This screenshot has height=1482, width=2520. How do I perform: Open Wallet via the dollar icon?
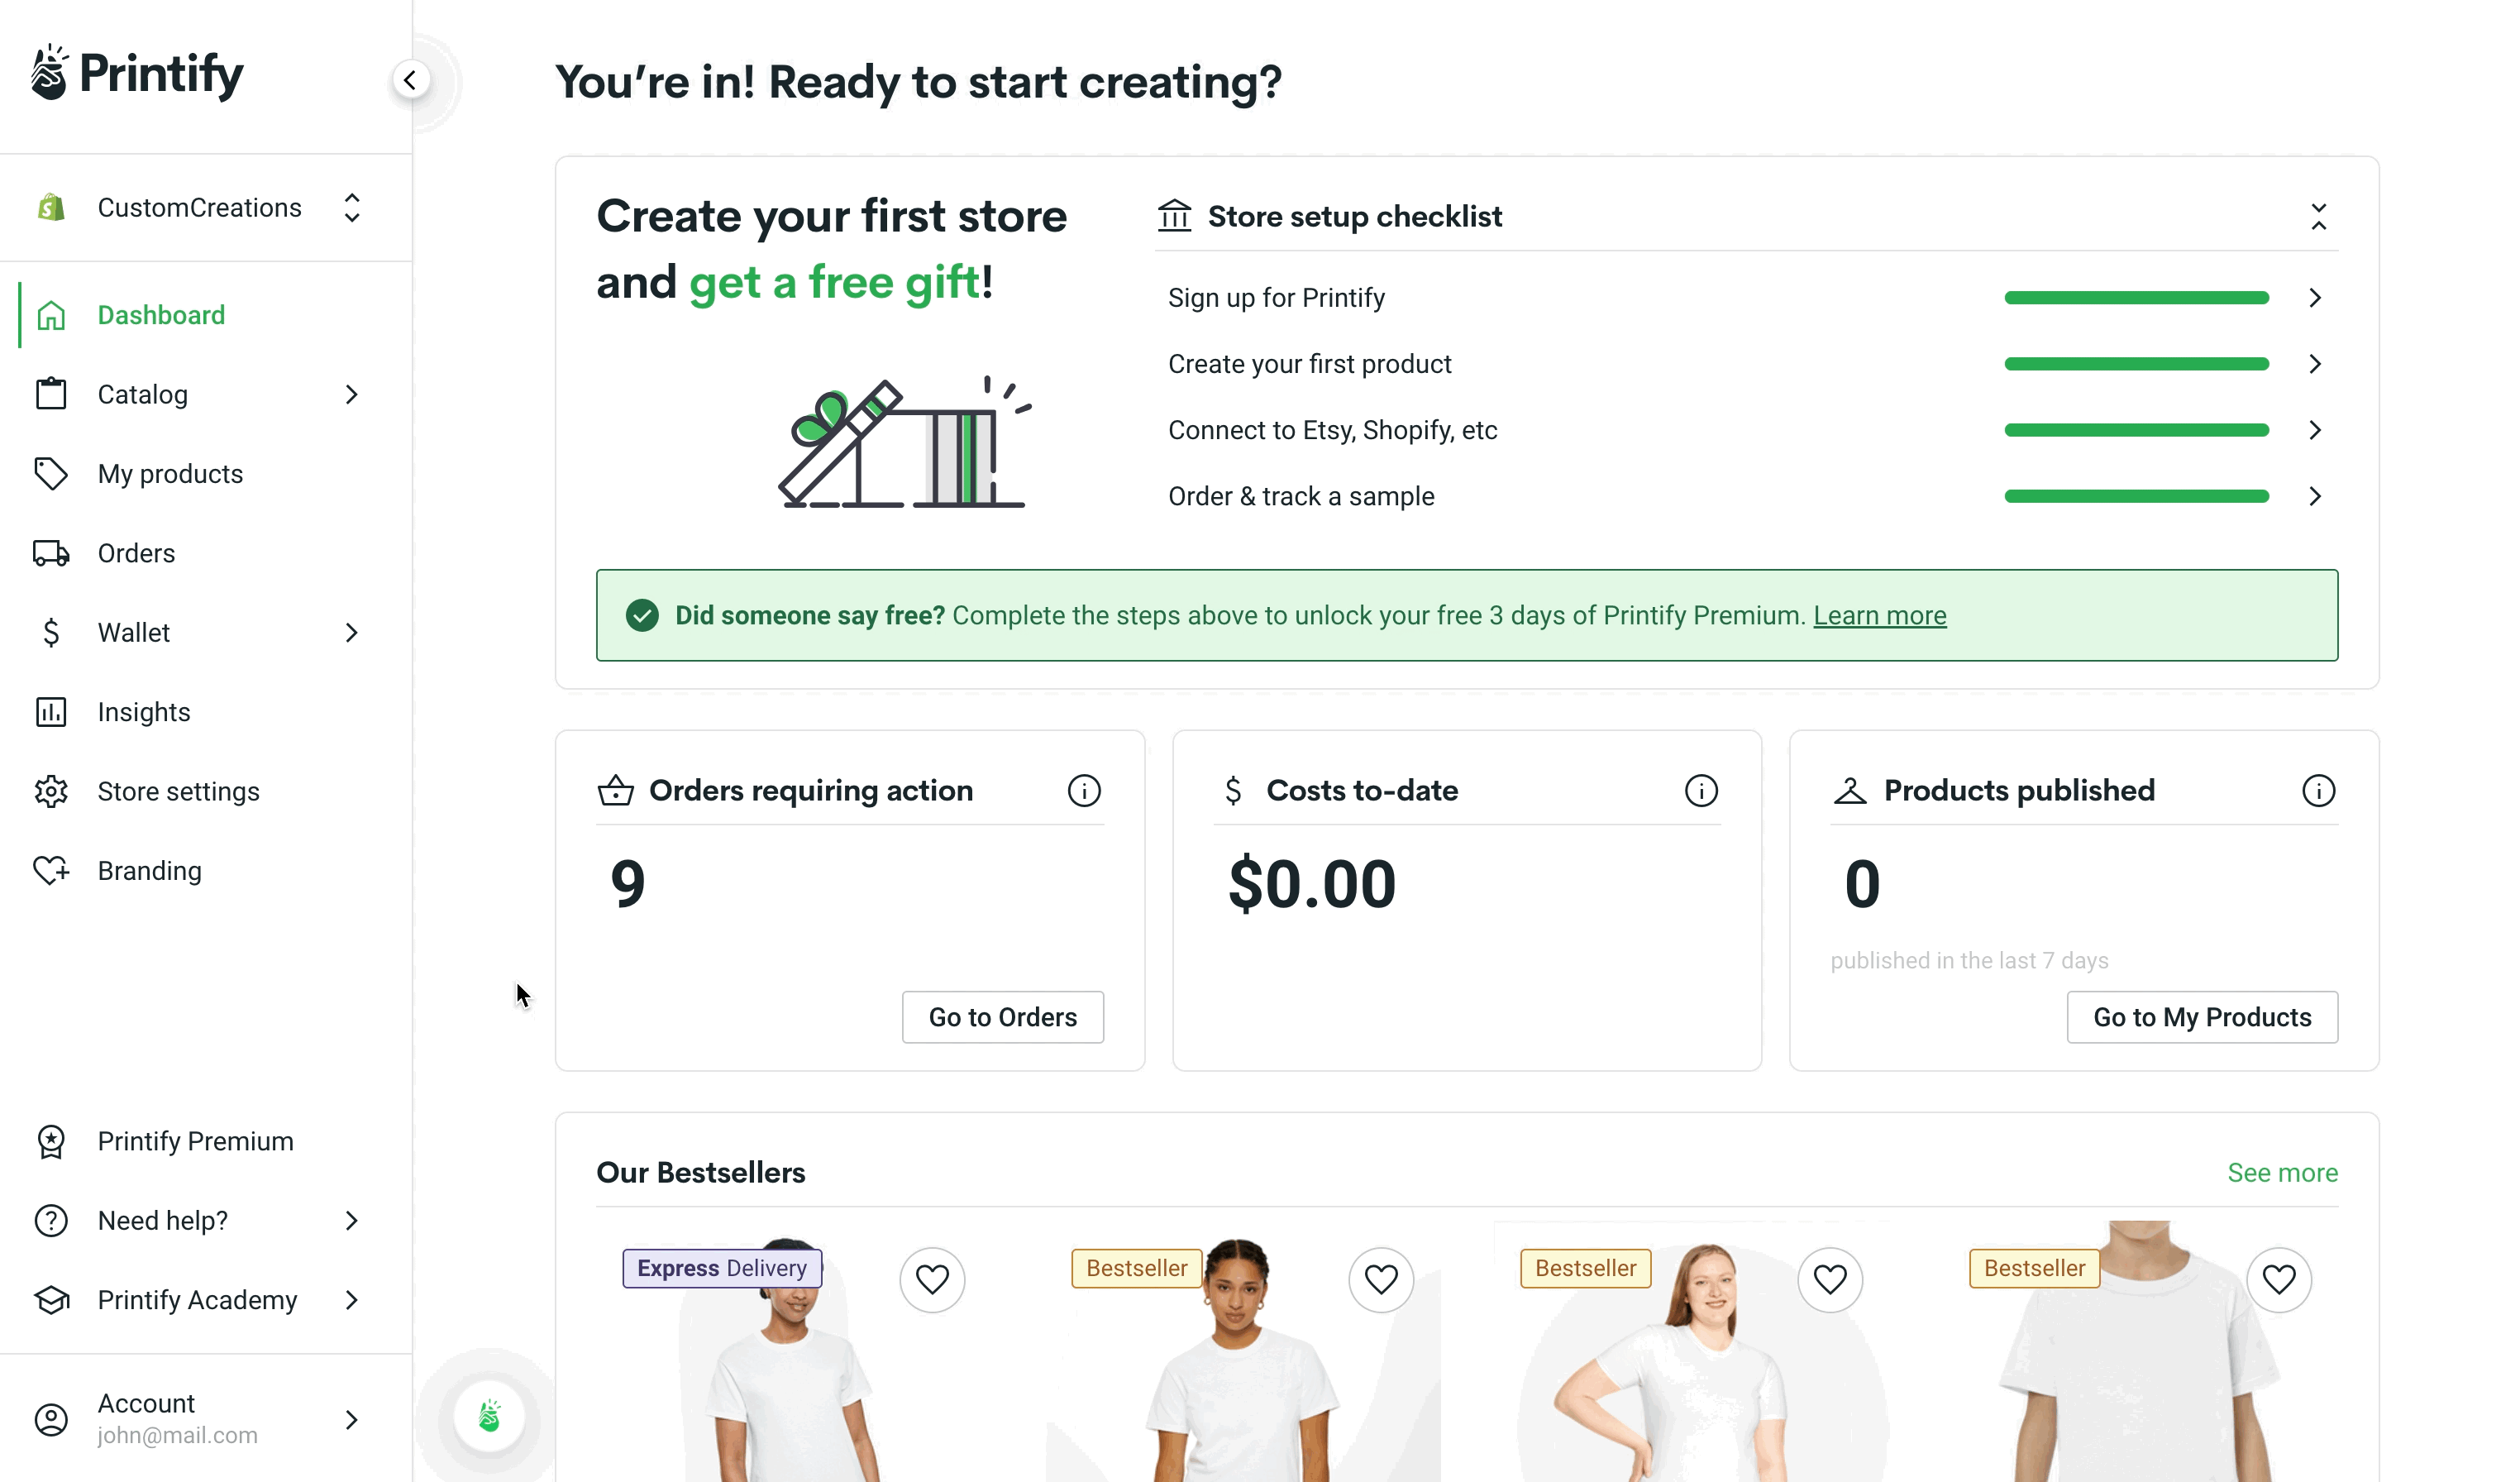click(51, 632)
